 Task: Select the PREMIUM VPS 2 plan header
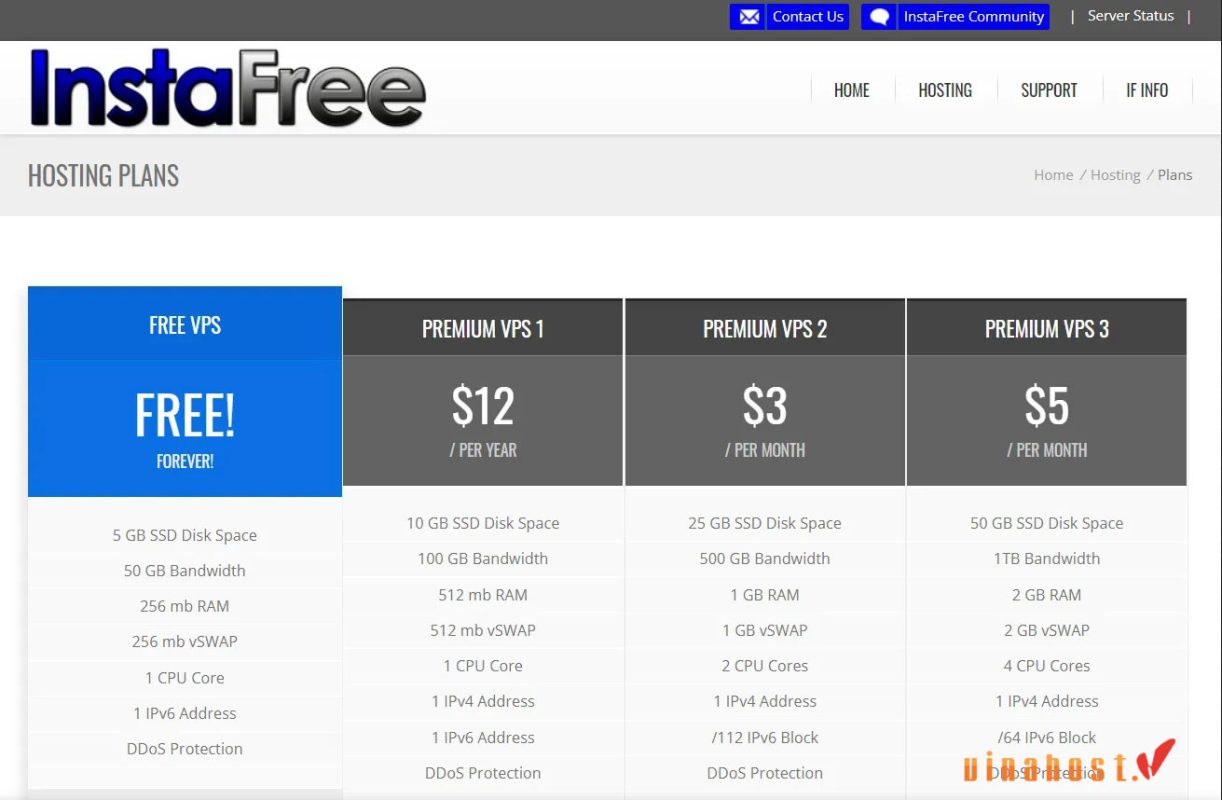pyautogui.click(x=764, y=327)
